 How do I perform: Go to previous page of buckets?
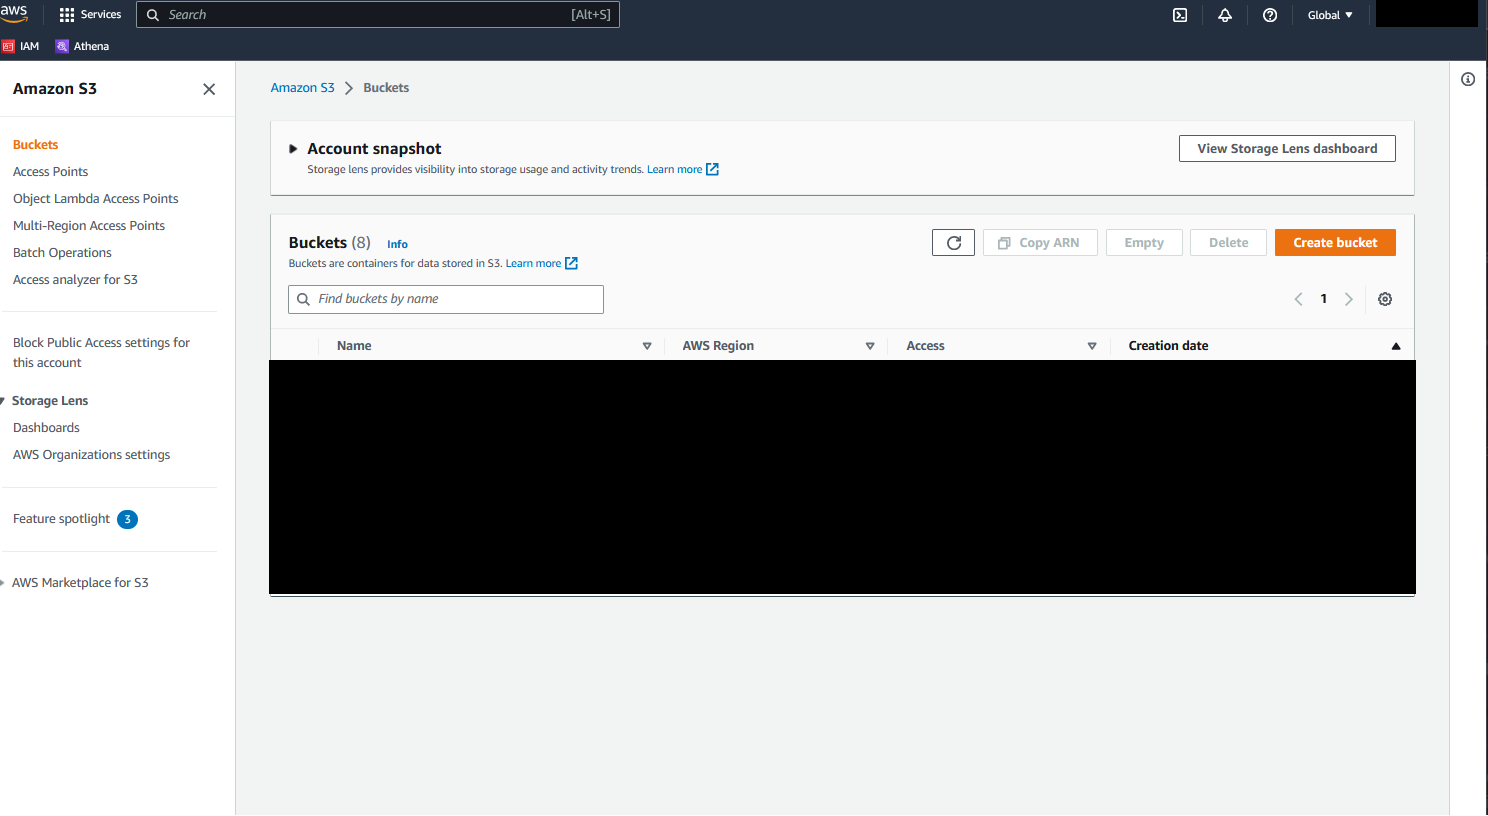1298,299
